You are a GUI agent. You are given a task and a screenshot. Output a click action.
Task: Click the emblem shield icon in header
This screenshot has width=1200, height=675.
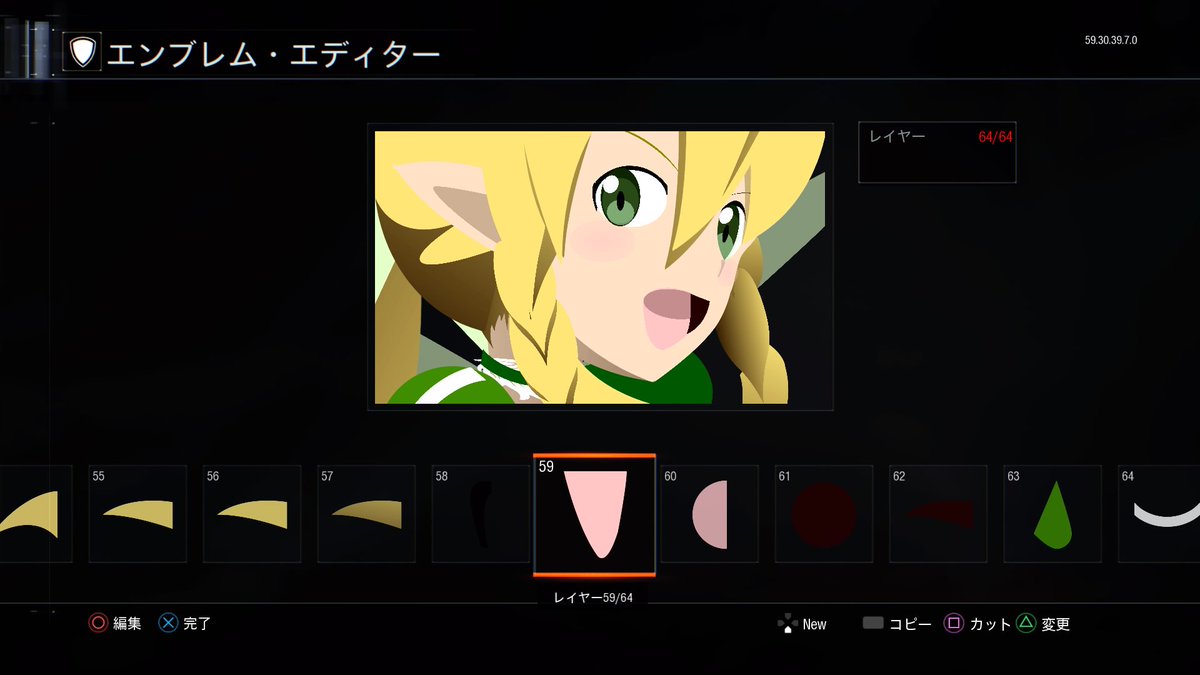[82, 52]
